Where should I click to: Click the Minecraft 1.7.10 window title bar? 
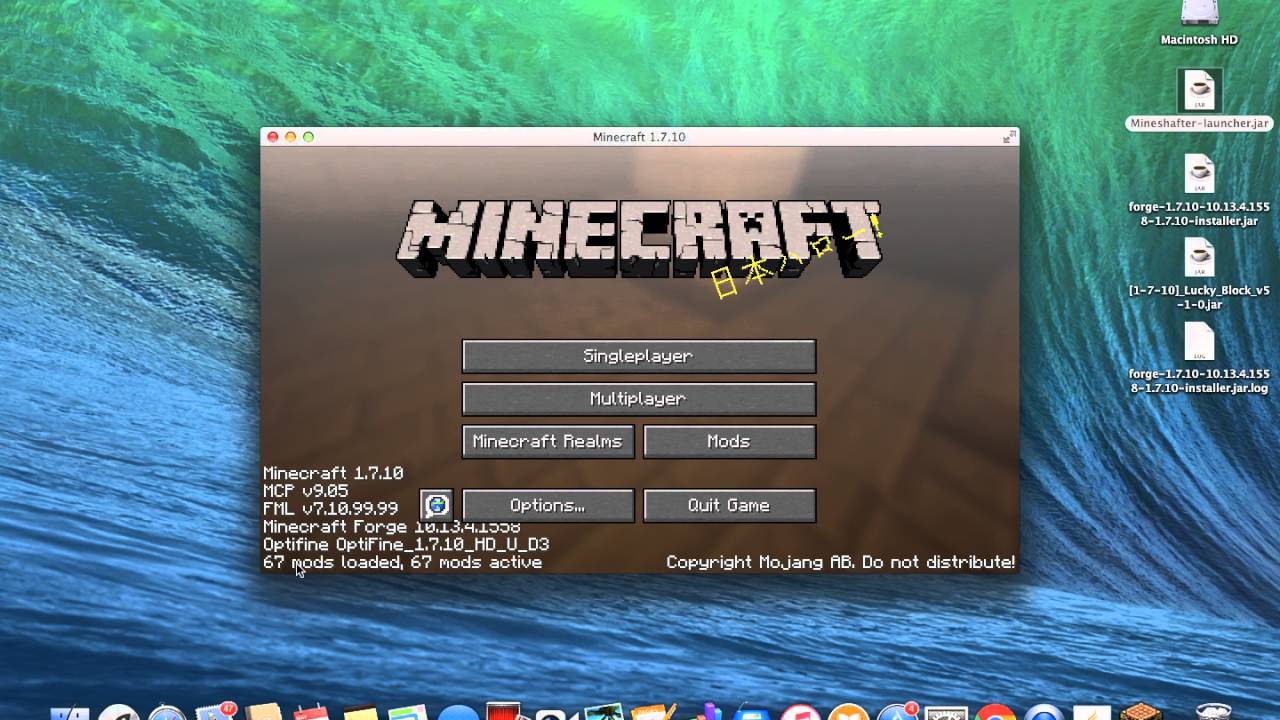point(638,137)
